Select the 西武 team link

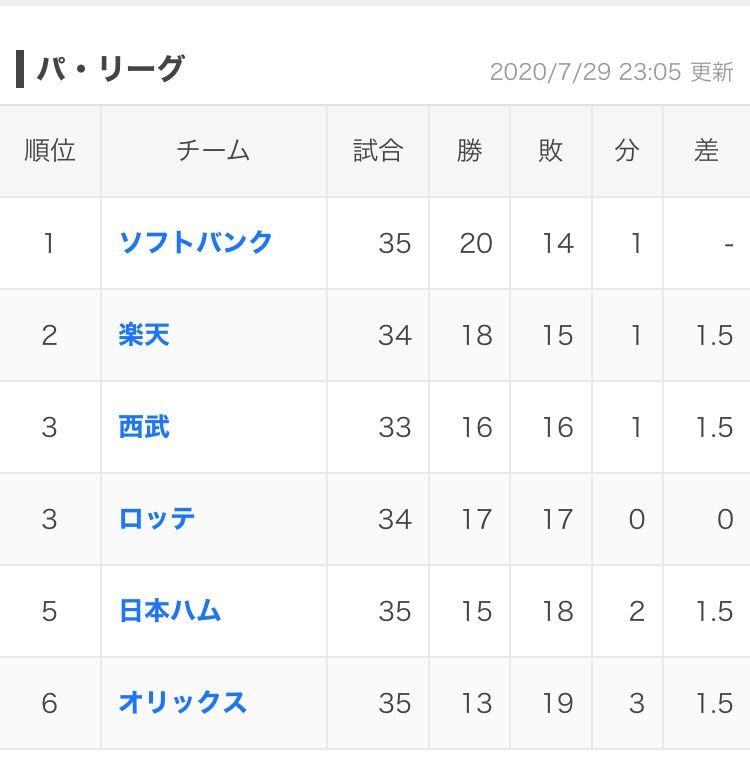[x=144, y=427]
